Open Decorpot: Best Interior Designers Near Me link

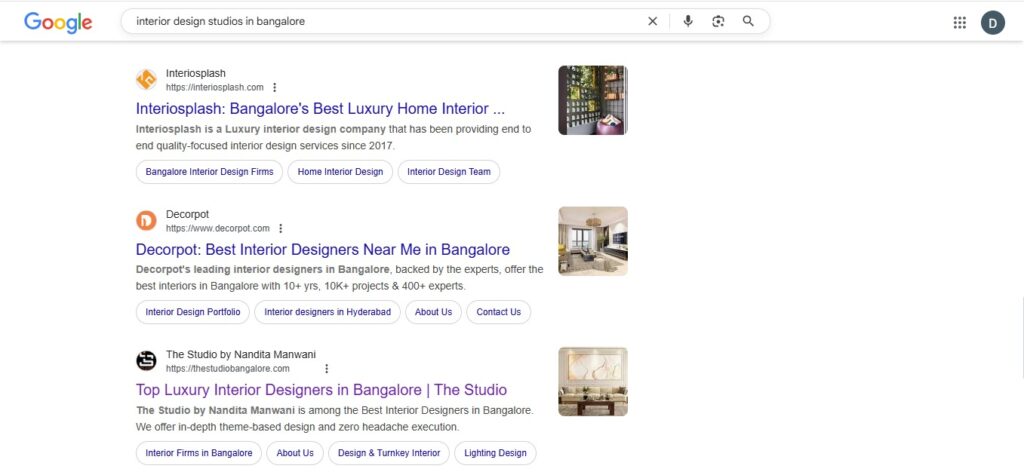[x=323, y=250]
